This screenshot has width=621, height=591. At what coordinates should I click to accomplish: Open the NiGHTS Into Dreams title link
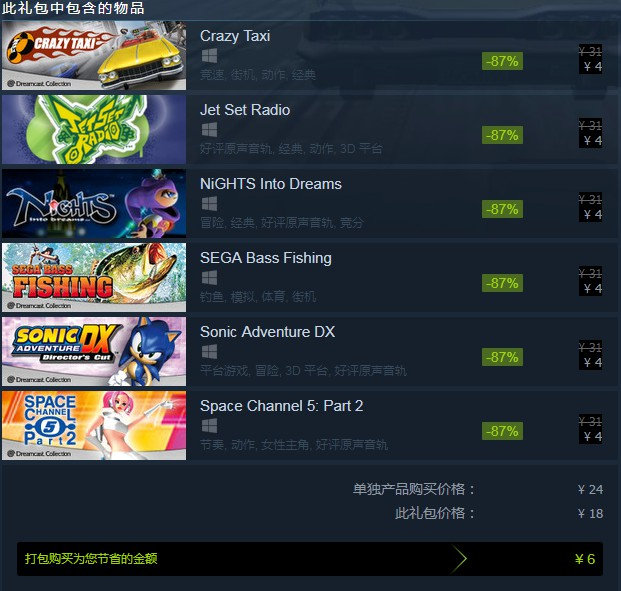pos(271,184)
